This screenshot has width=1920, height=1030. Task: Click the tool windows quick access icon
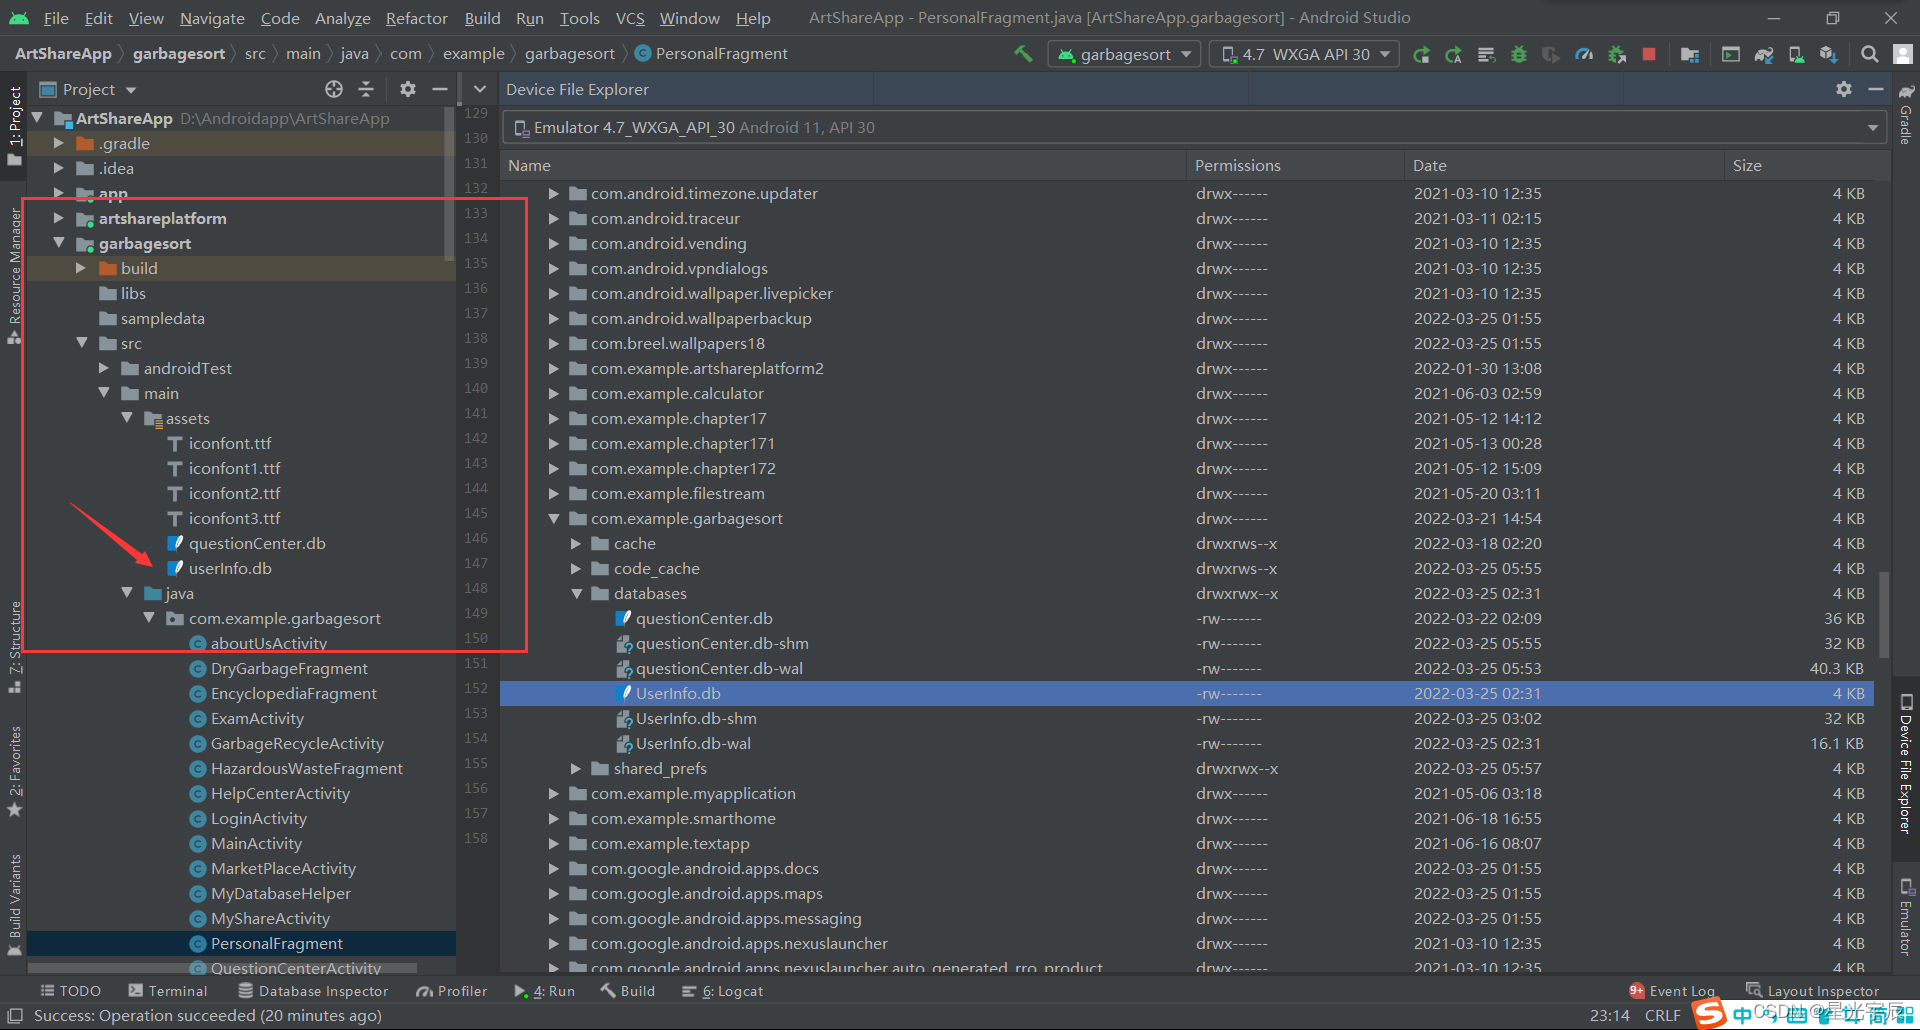(x=15, y=1015)
